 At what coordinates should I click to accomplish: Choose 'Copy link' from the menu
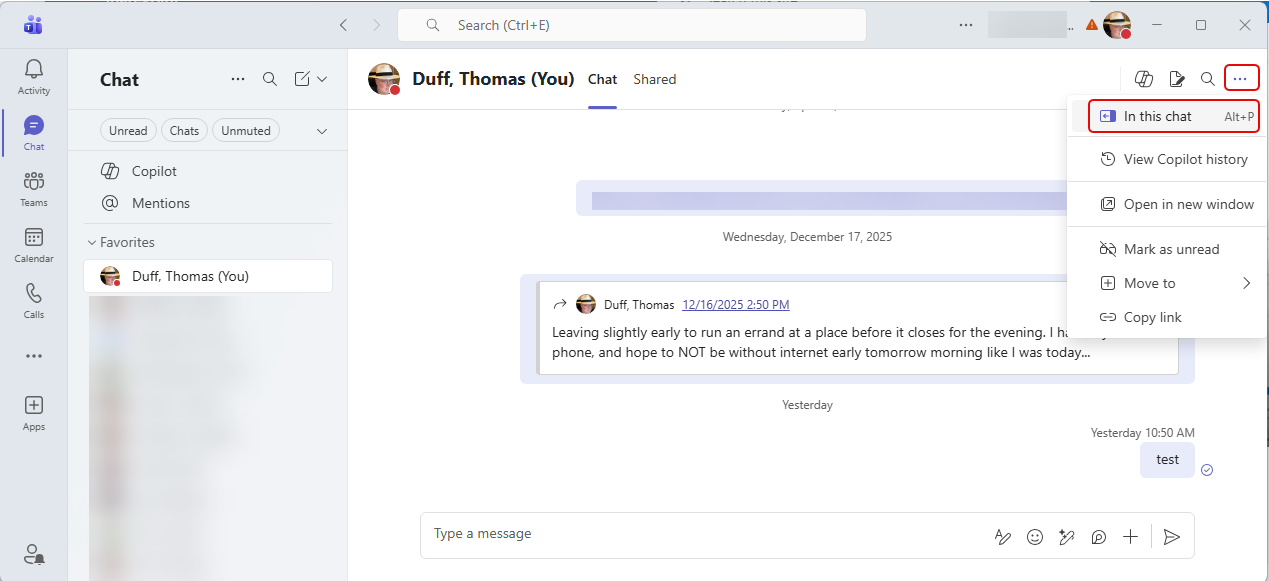click(1152, 317)
